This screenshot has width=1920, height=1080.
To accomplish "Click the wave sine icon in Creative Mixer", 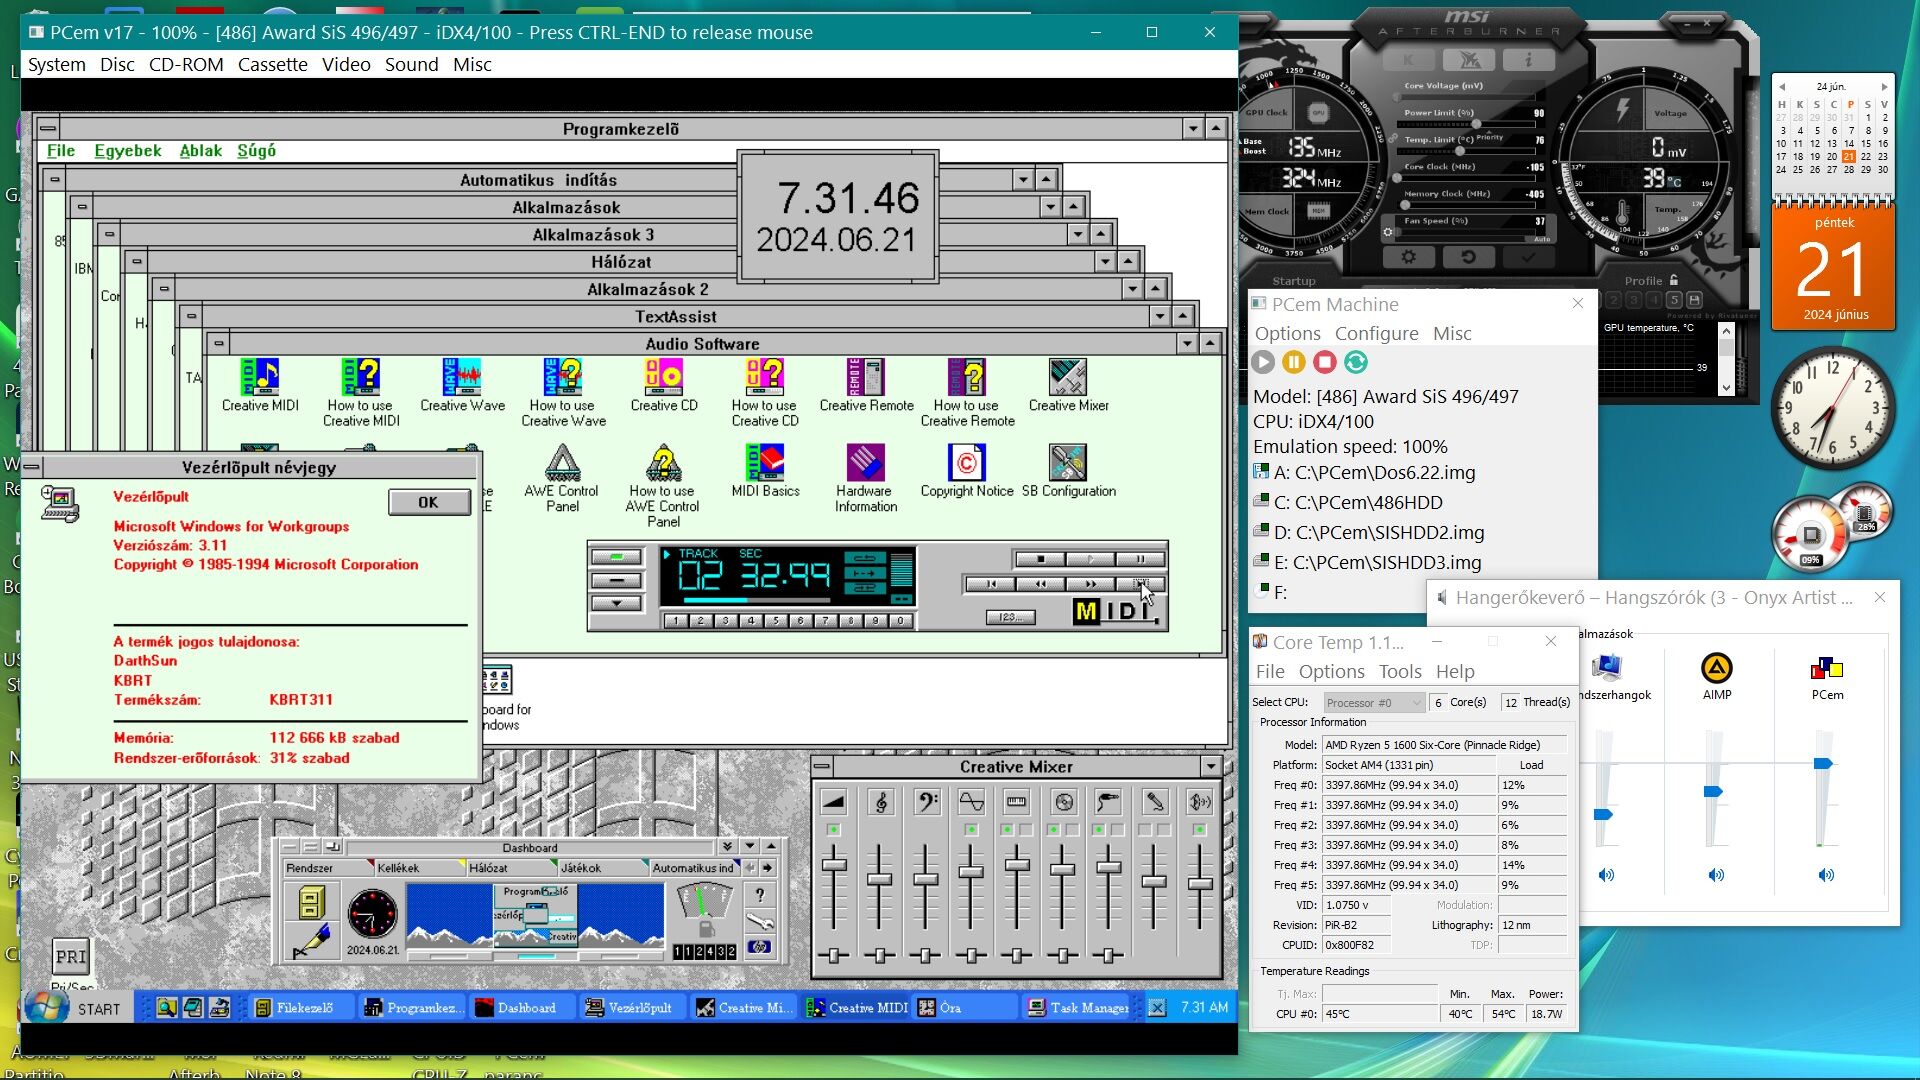I will (x=971, y=802).
